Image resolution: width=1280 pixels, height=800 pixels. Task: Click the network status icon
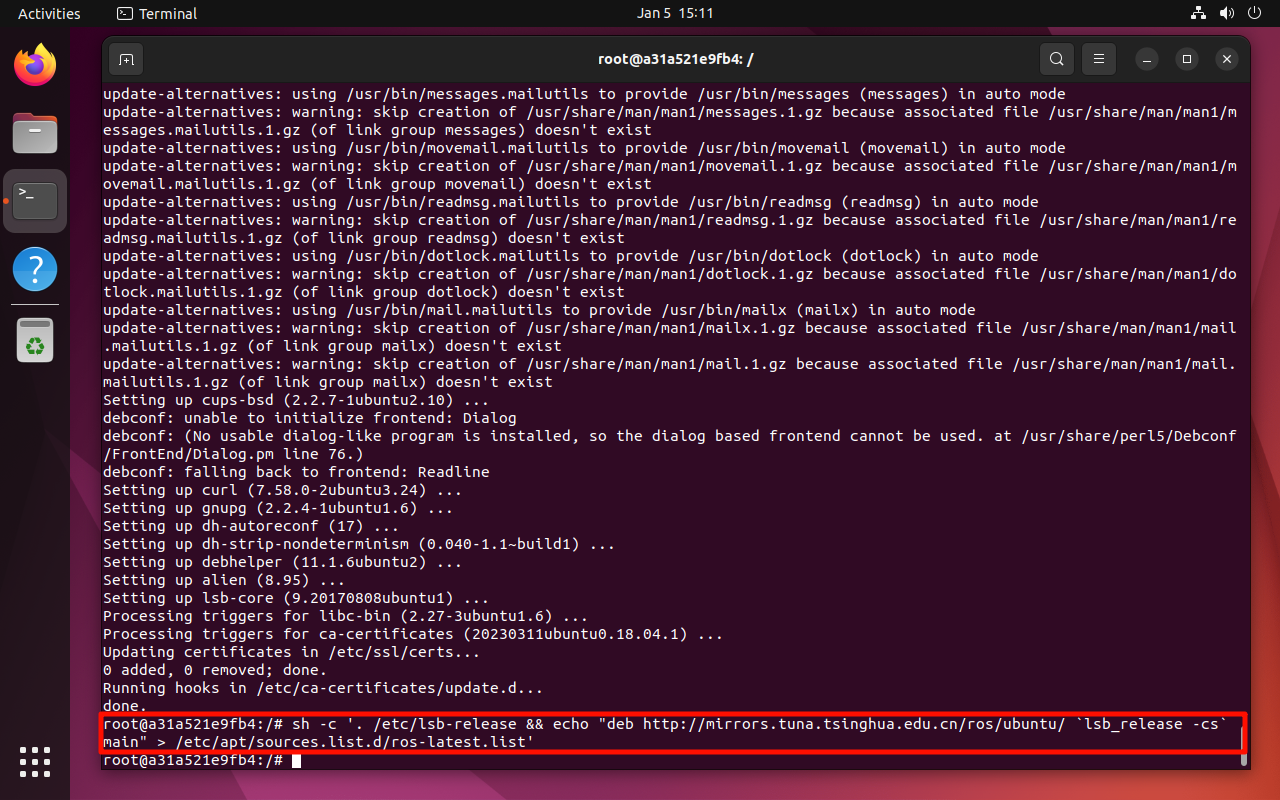click(x=1198, y=14)
